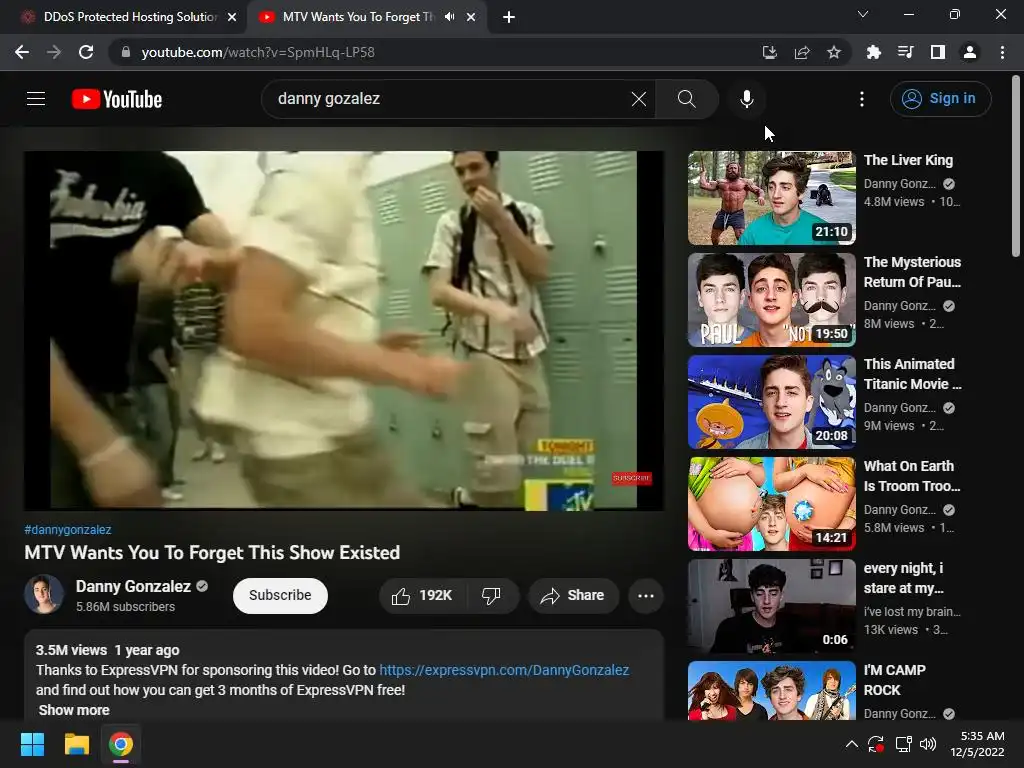Open This Animated Titanic Movie thumbnail
This screenshot has height=768, width=1024.
(771, 402)
